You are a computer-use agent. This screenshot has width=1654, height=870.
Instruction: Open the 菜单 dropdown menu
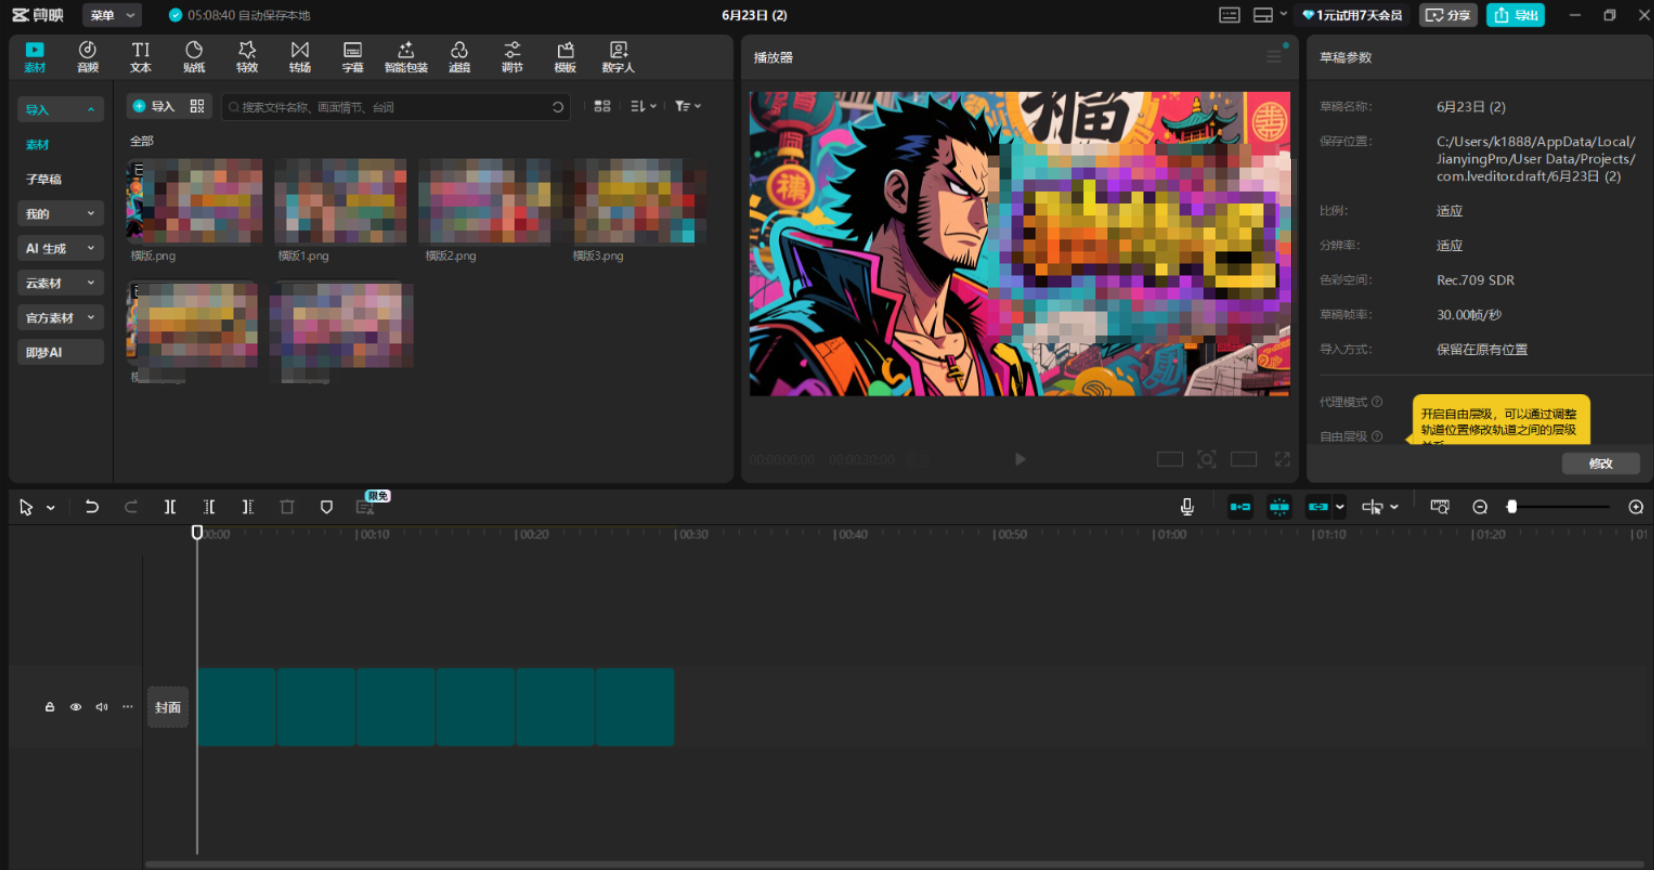pos(110,15)
